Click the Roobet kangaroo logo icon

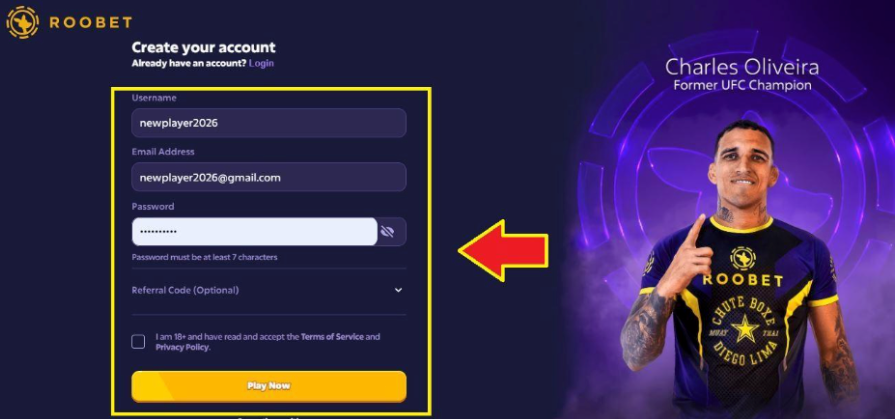22,22
